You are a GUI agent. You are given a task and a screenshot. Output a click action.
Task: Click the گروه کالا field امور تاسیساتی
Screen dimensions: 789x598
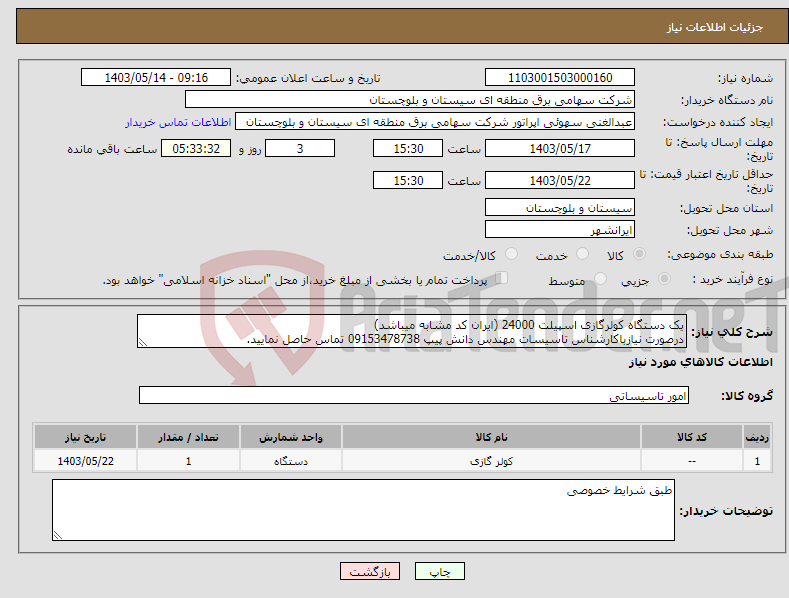pyautogui.click(x=414, y=396)
